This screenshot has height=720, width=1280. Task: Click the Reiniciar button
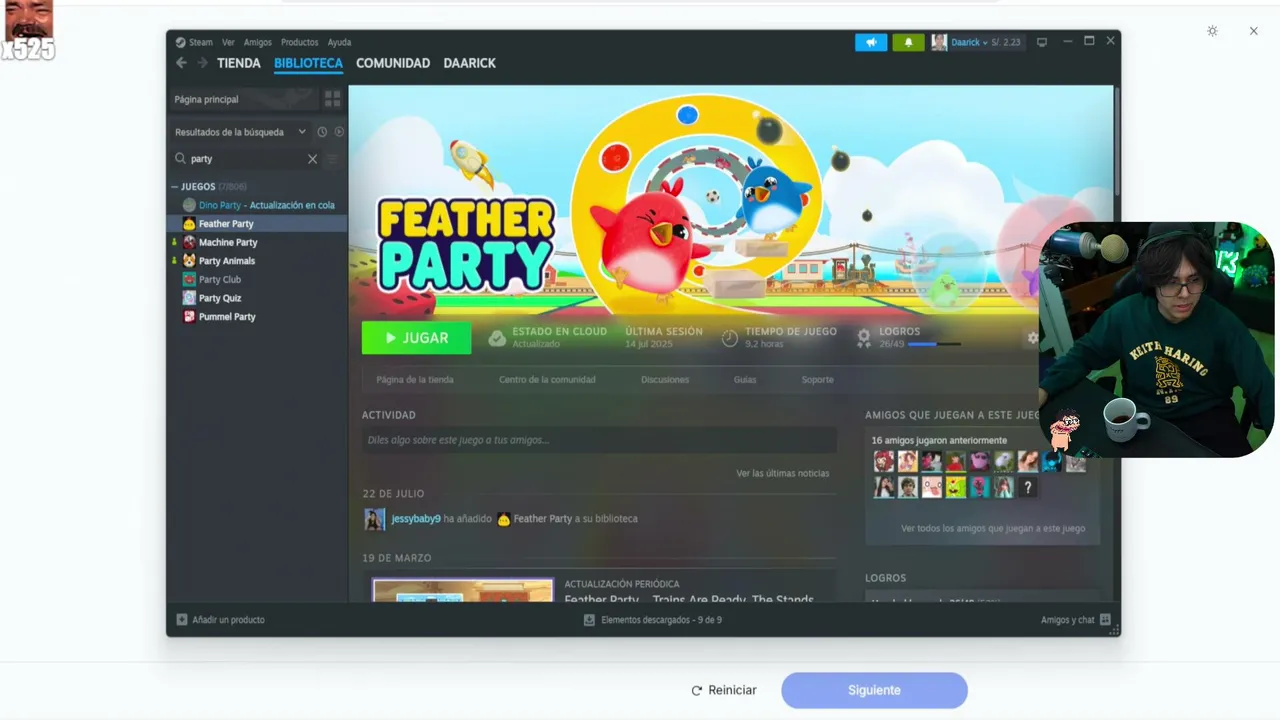point(724,690)
